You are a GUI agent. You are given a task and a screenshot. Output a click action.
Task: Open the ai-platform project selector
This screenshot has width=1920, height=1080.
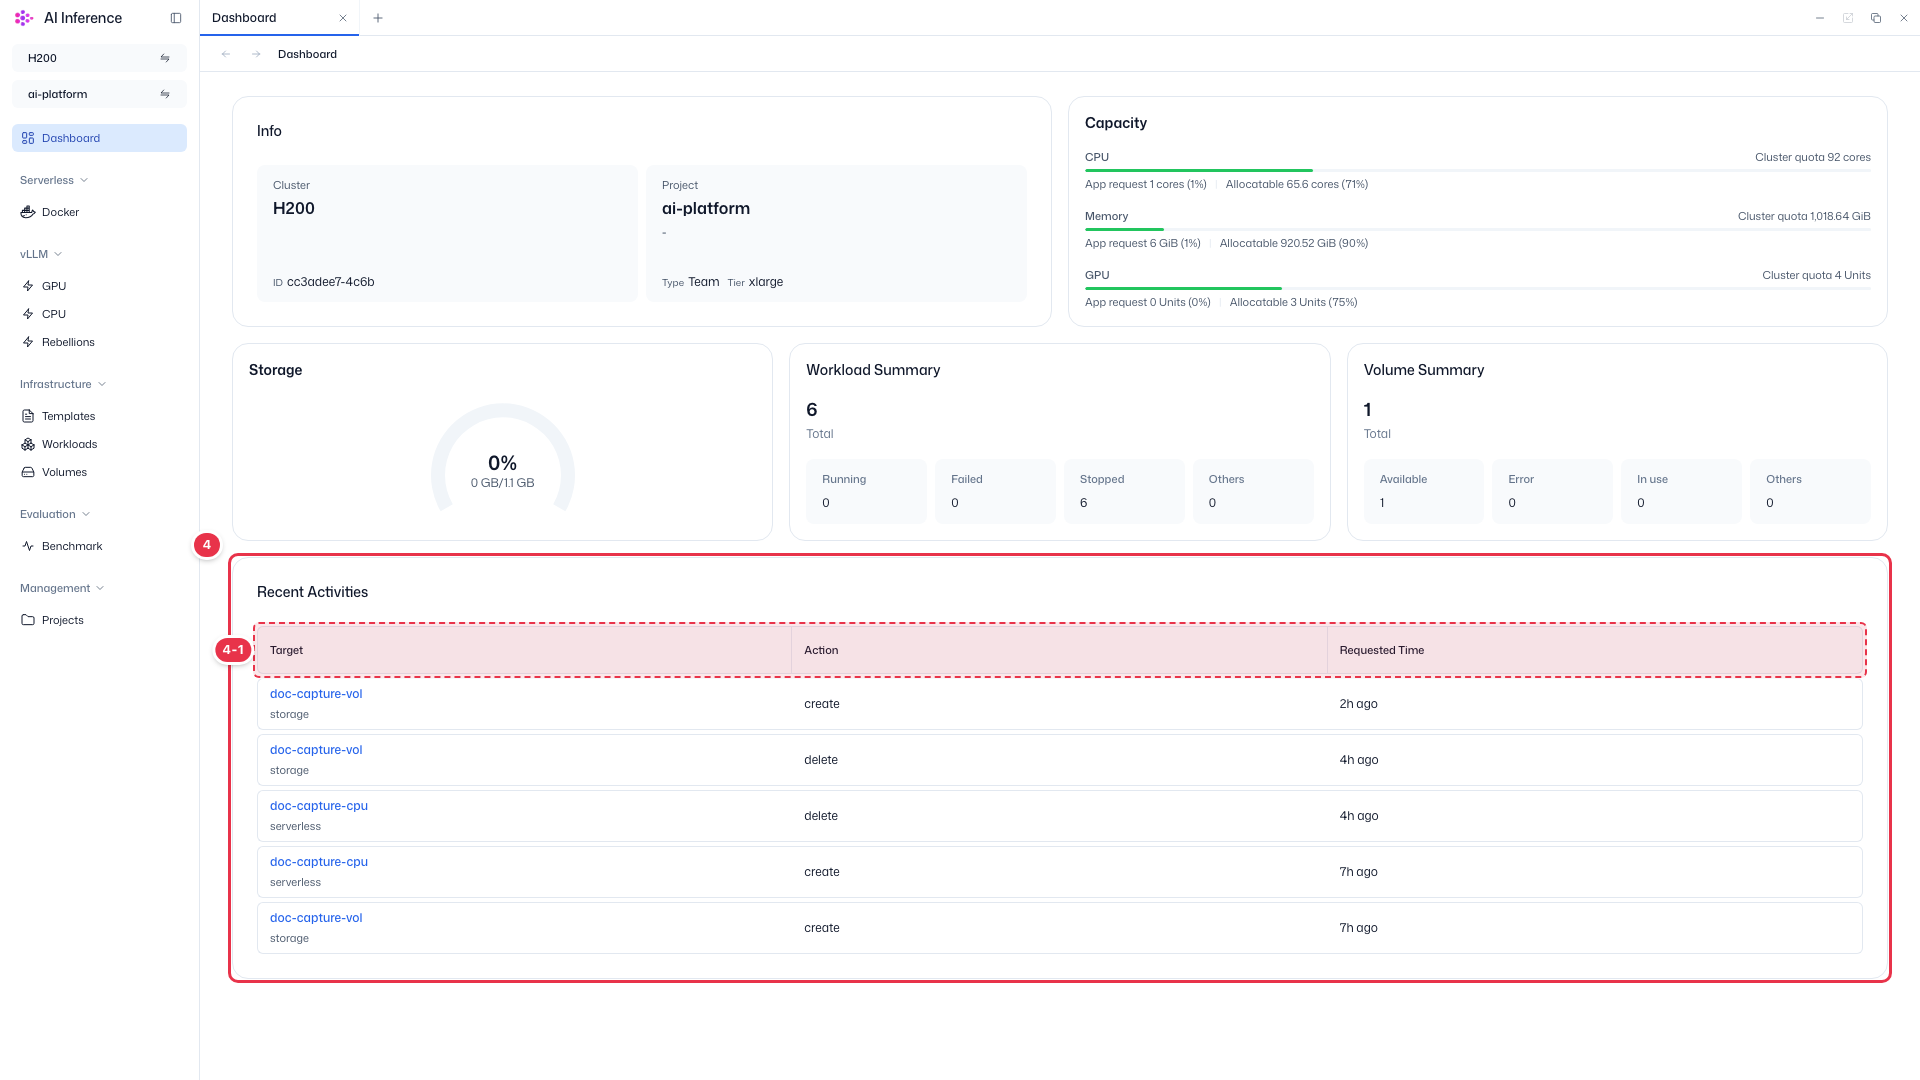(x=99, y=94)
